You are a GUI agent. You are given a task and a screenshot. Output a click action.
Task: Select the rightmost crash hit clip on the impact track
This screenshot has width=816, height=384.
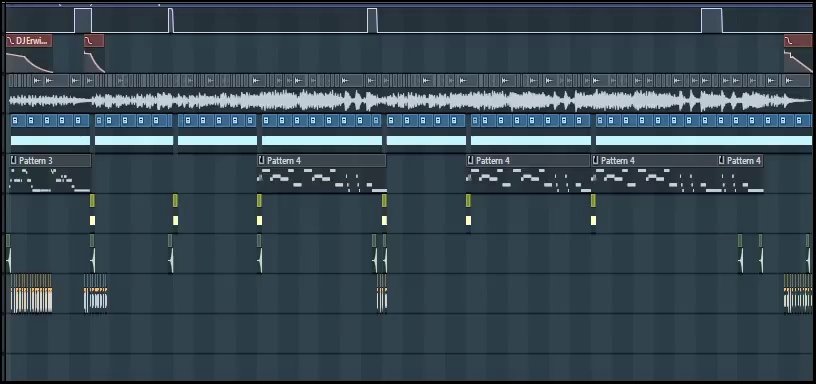[760, 254]
